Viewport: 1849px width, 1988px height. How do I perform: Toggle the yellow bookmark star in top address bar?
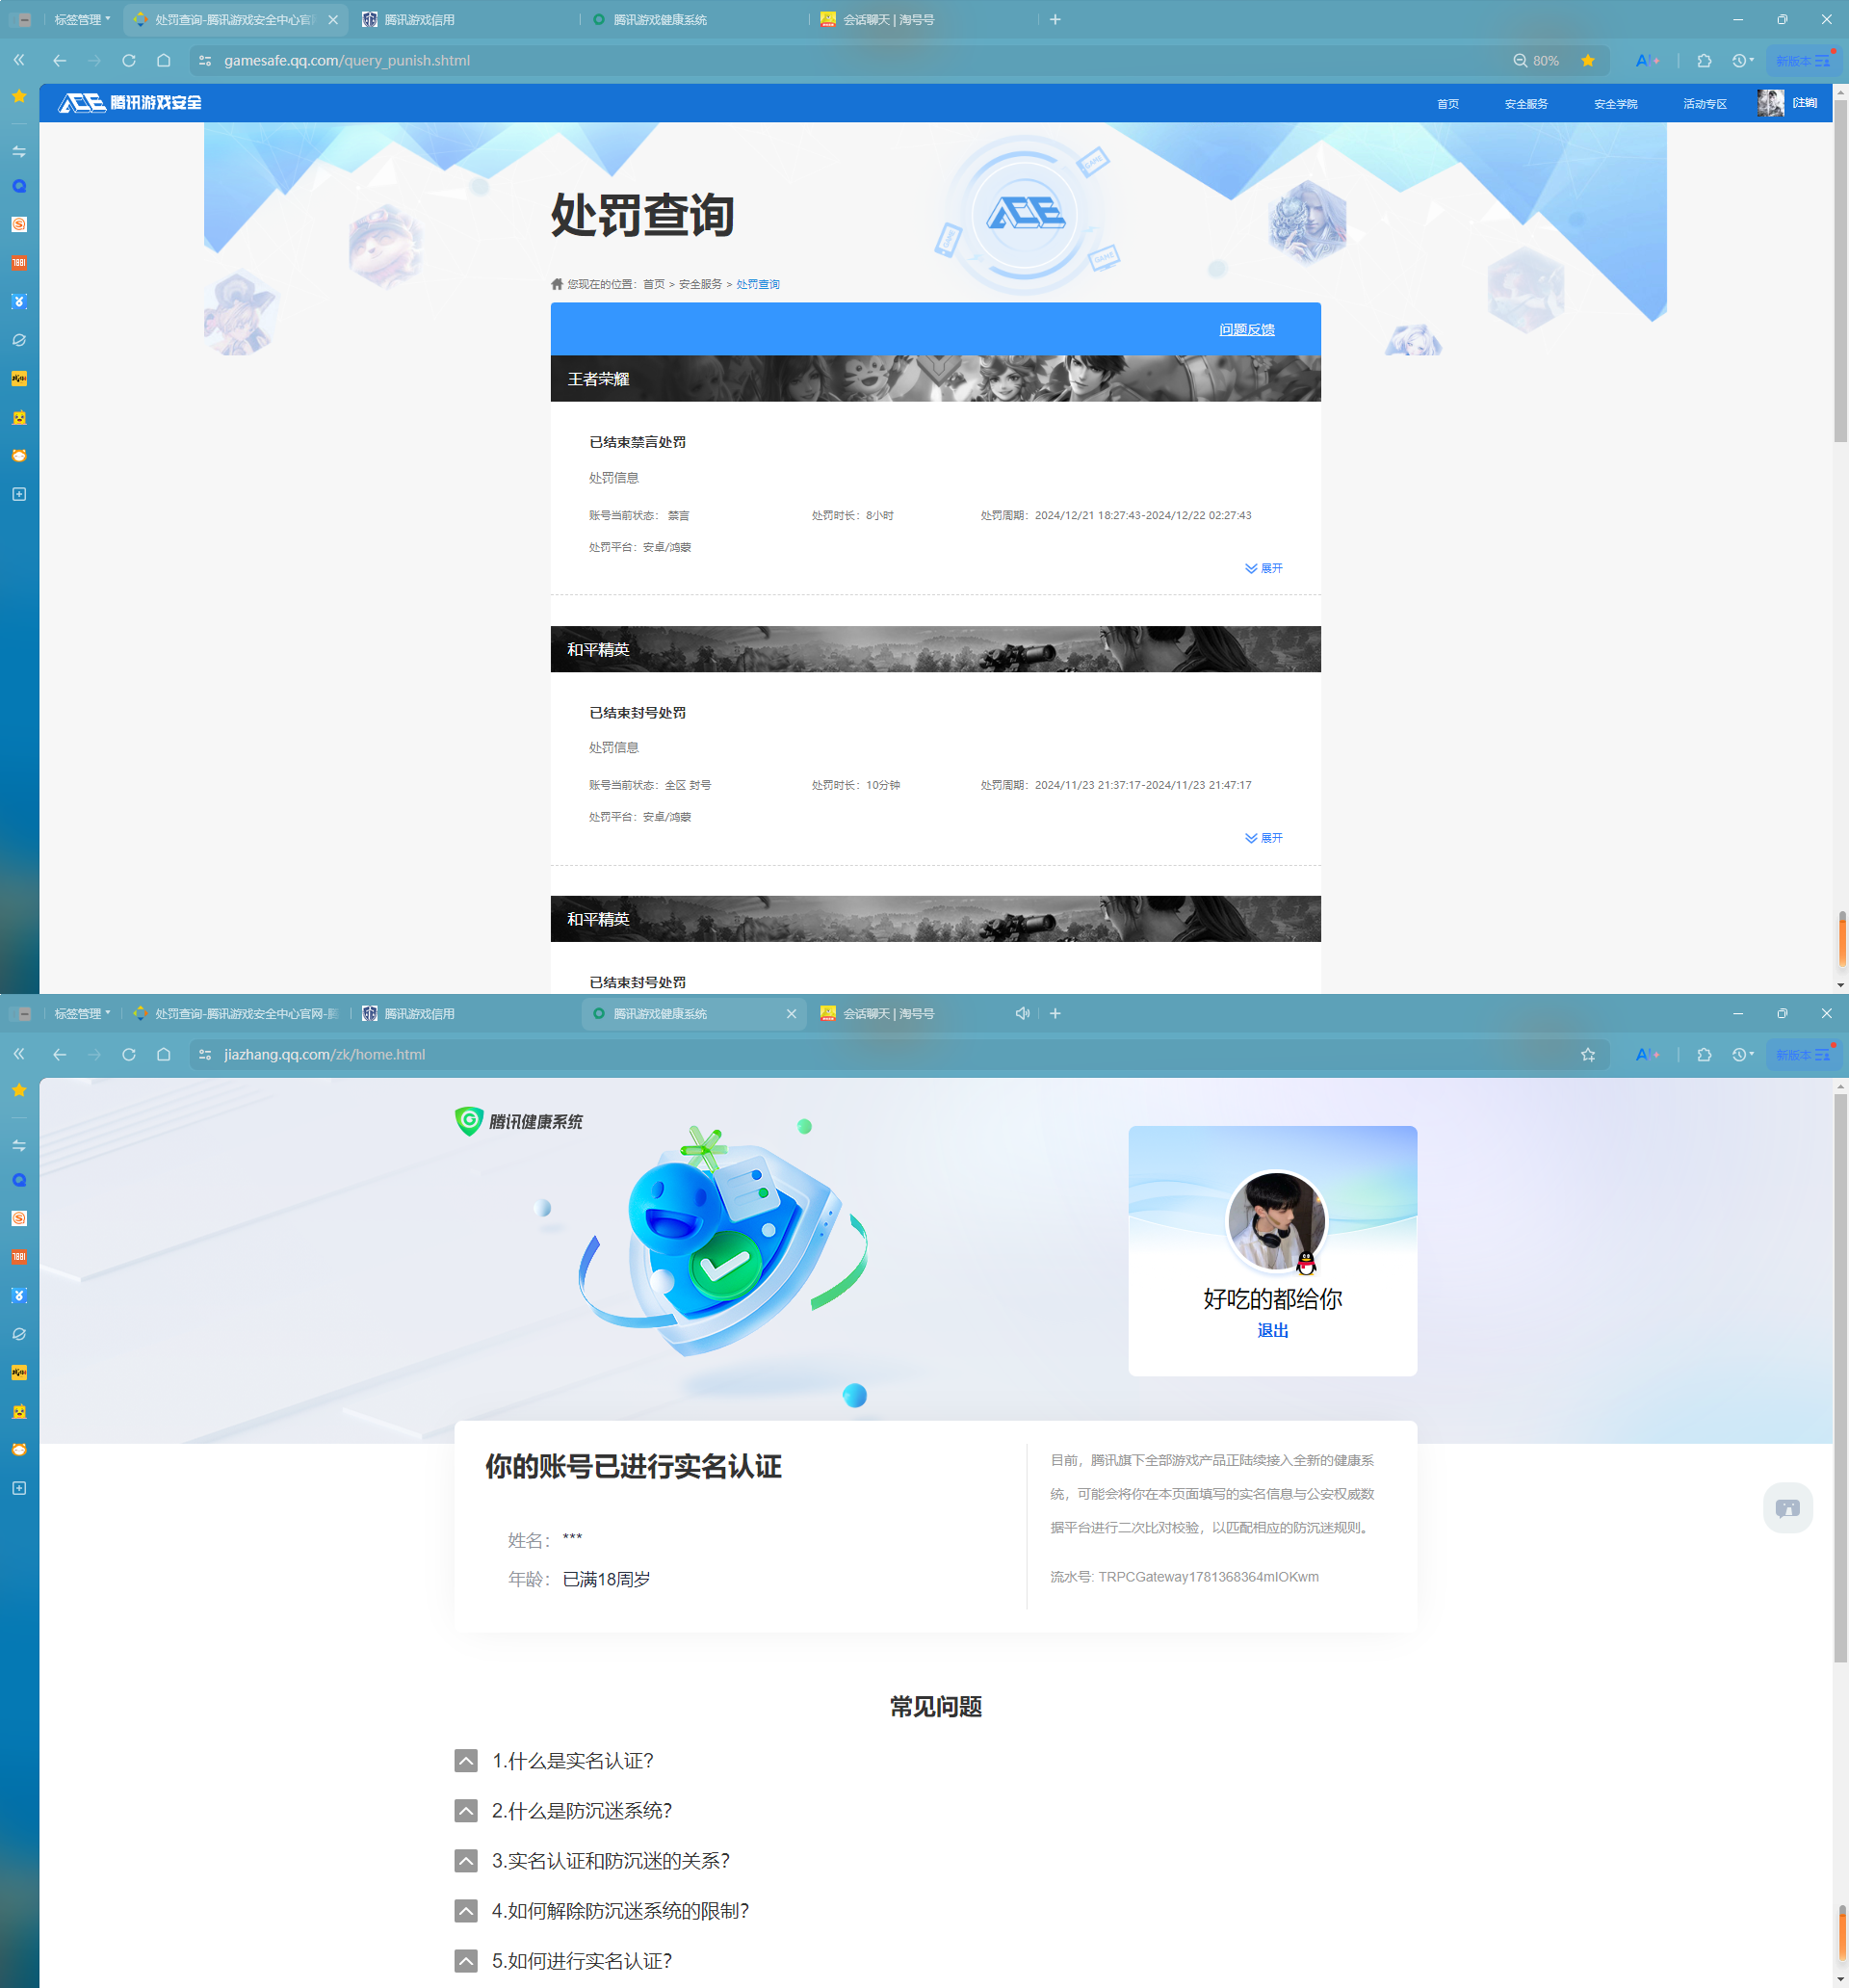[x=1588, y=60]
